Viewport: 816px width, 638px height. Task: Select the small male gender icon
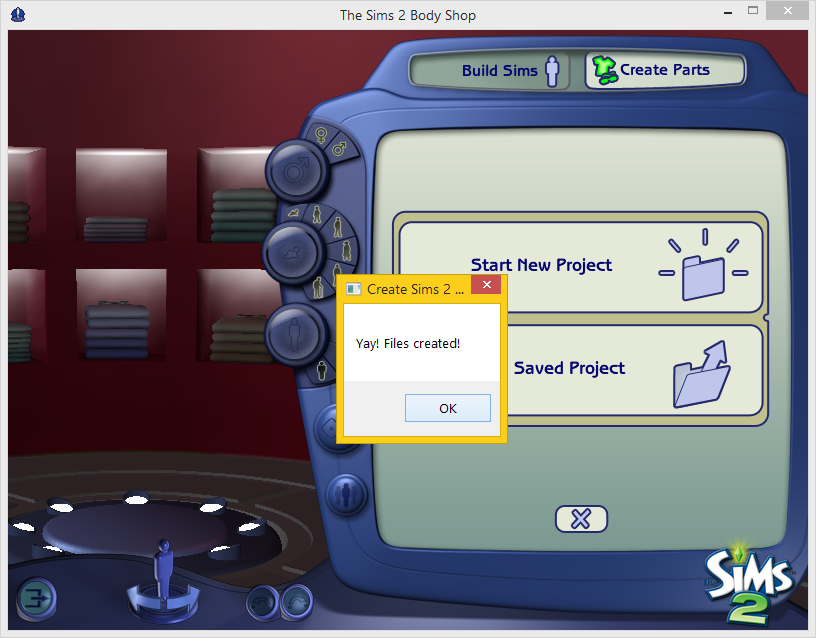click(339, 149)
